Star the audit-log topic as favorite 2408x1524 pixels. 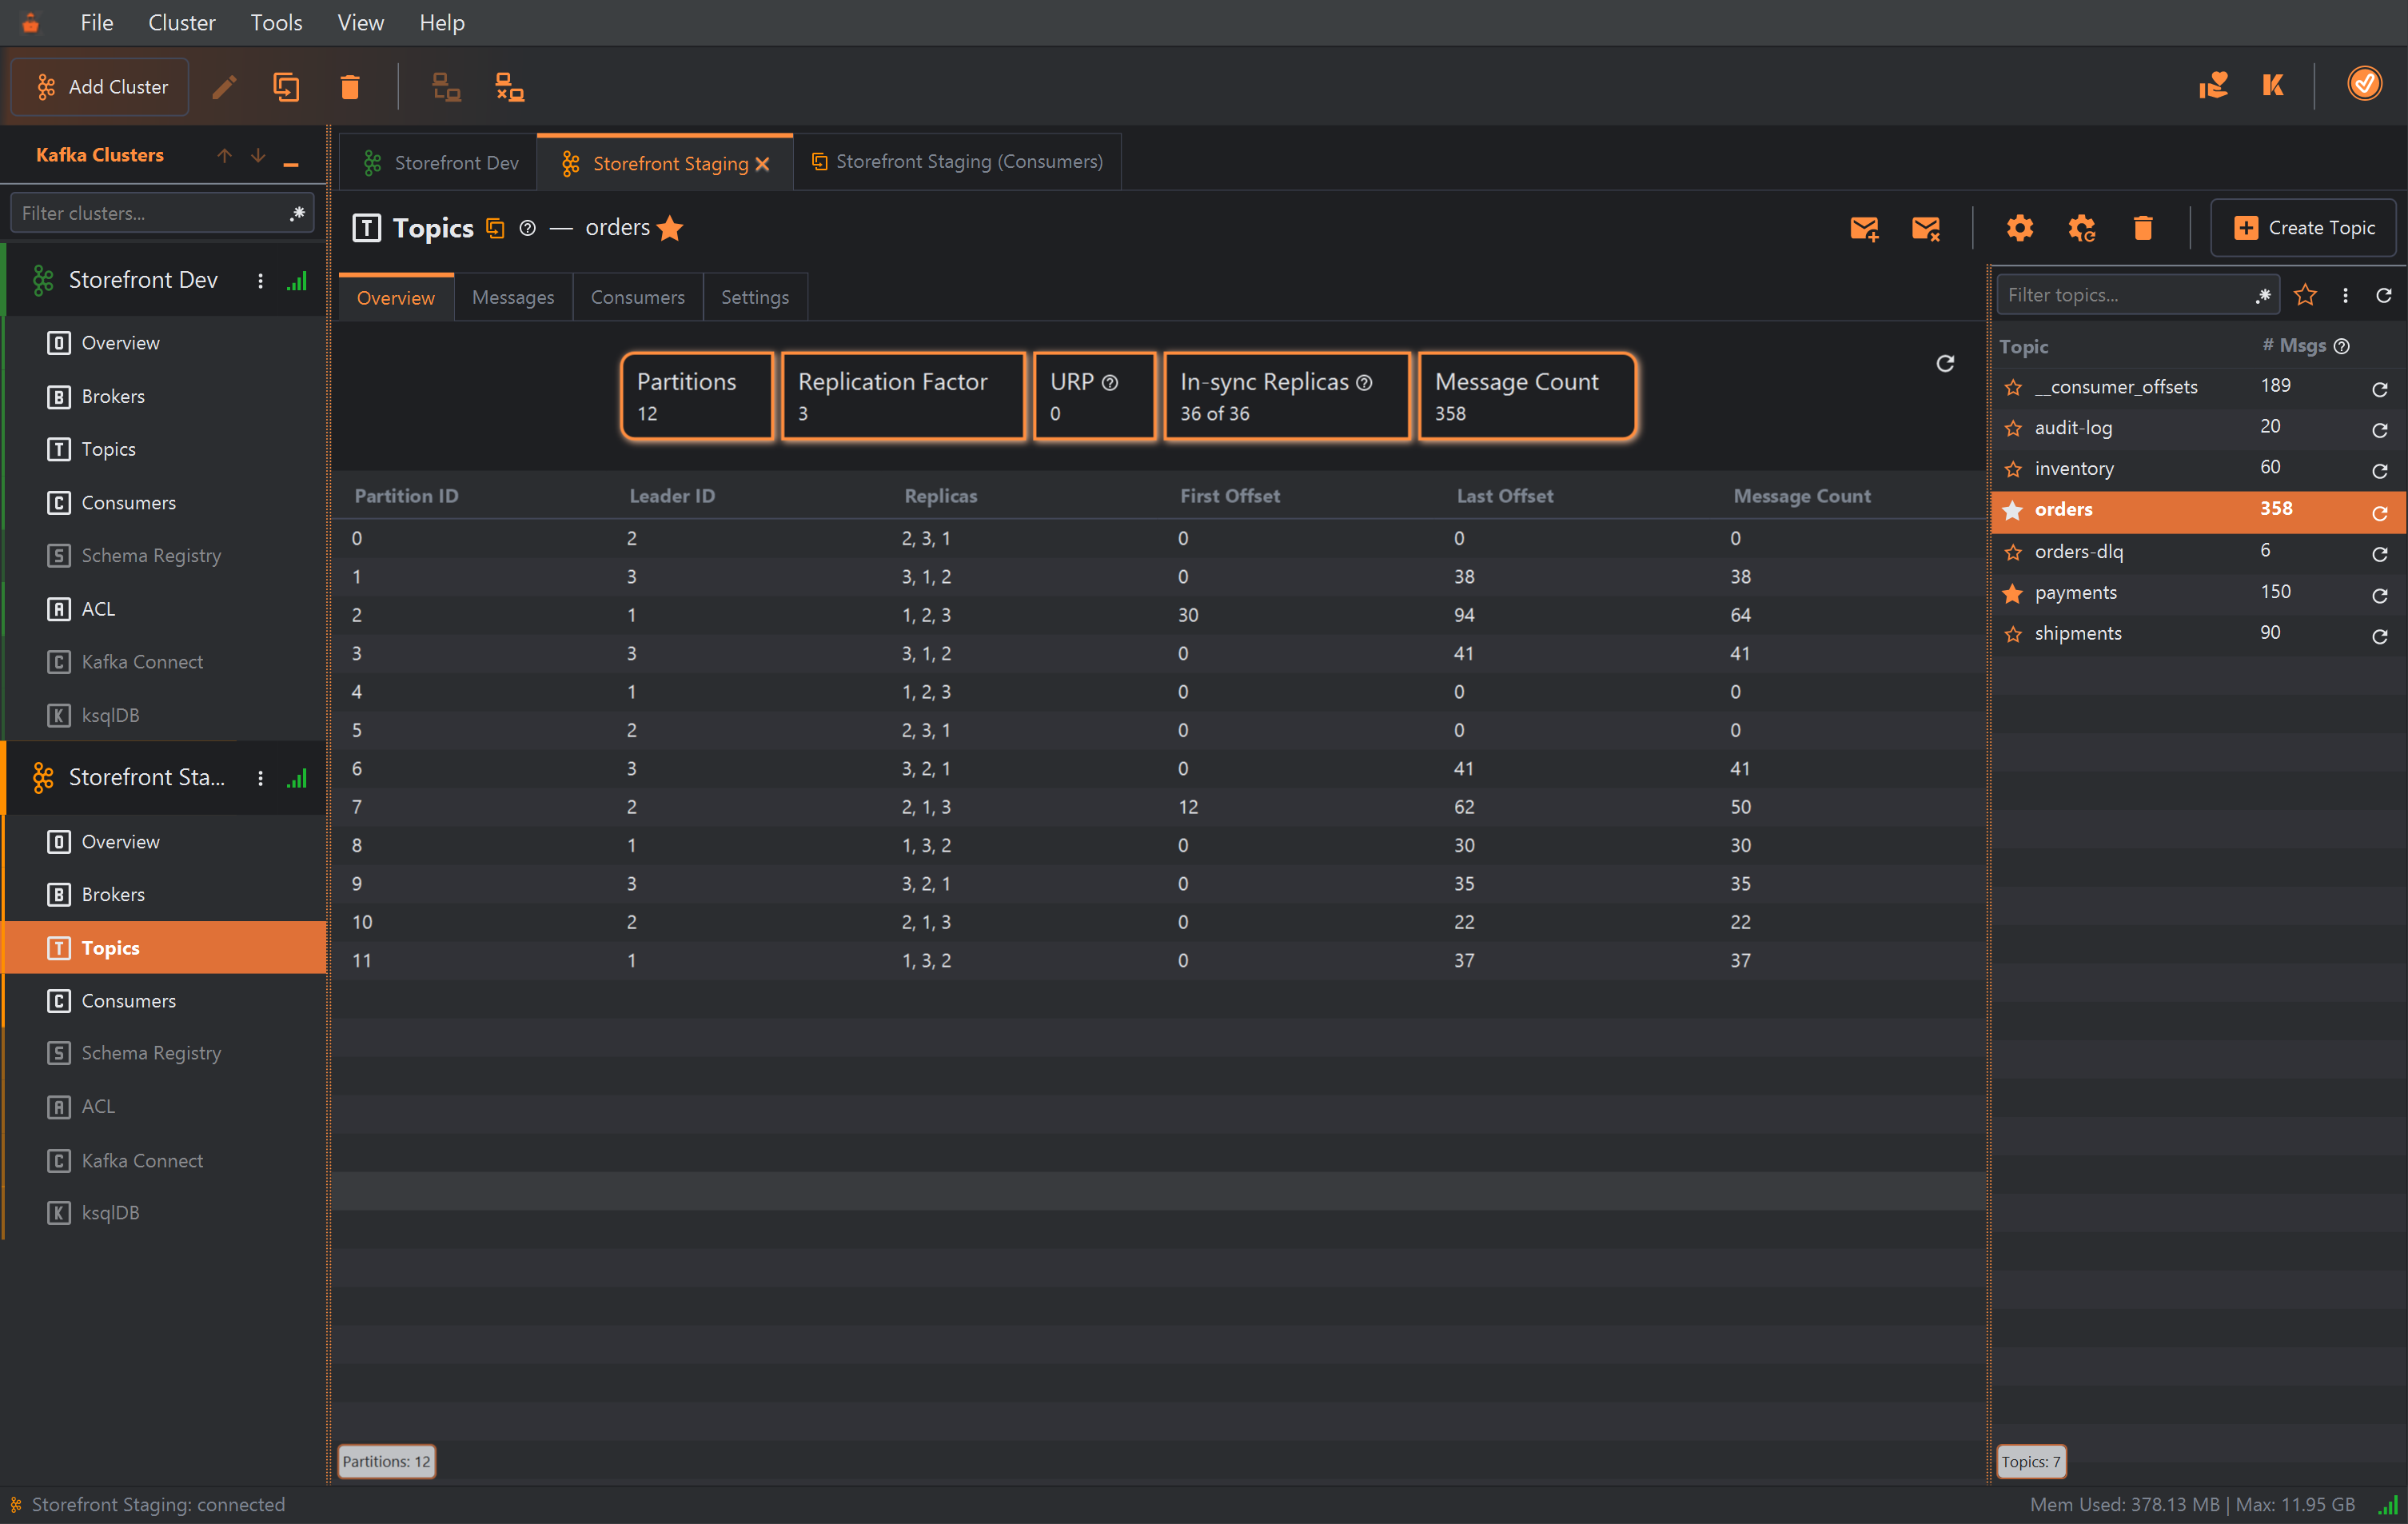(x=2013, y=429)
